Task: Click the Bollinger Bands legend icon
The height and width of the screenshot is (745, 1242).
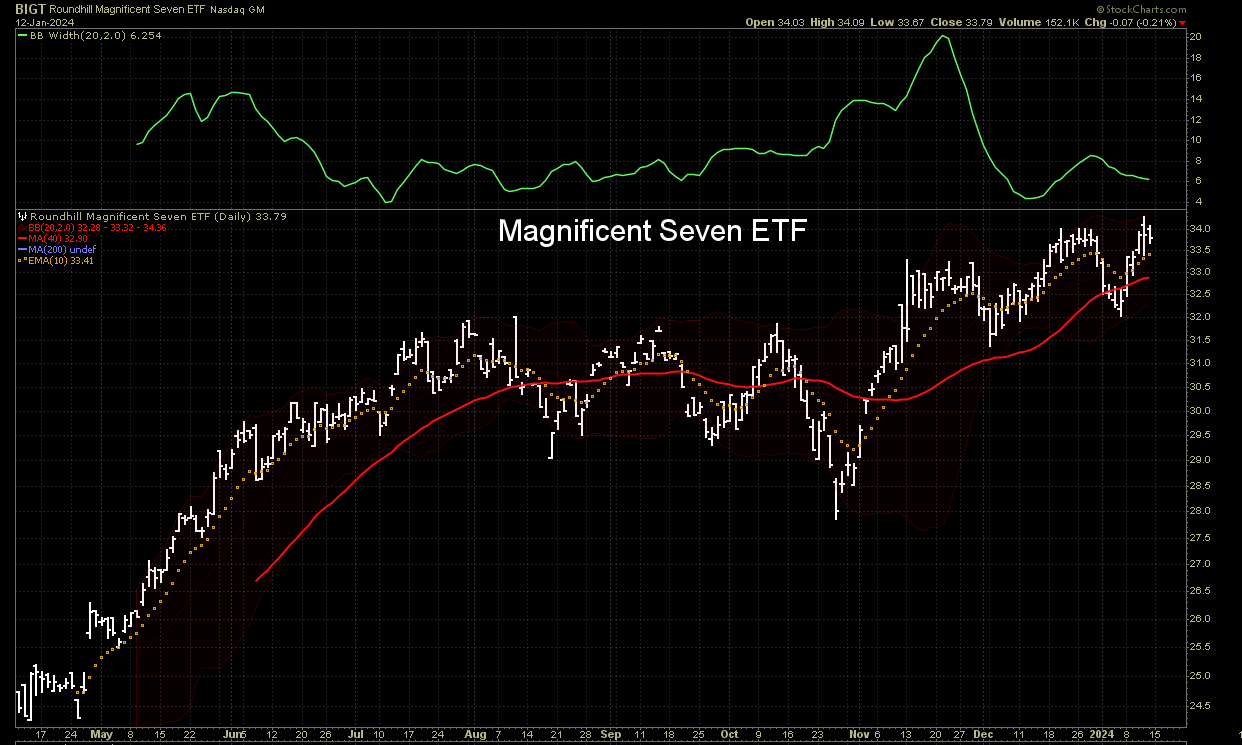Action: click(23, 228)
